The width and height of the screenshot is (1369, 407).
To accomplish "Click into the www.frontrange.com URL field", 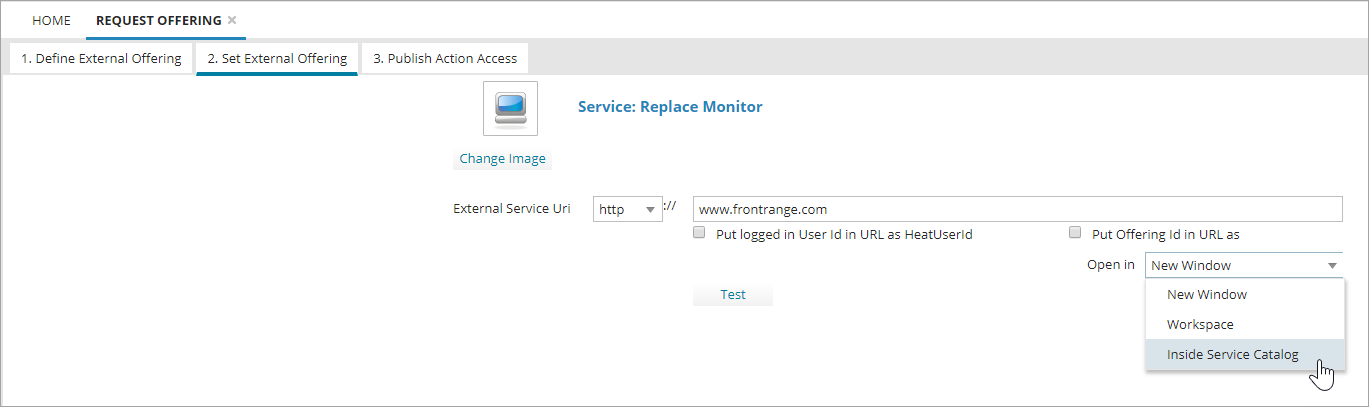I will pyautogui.click(x=1016, y=209).
